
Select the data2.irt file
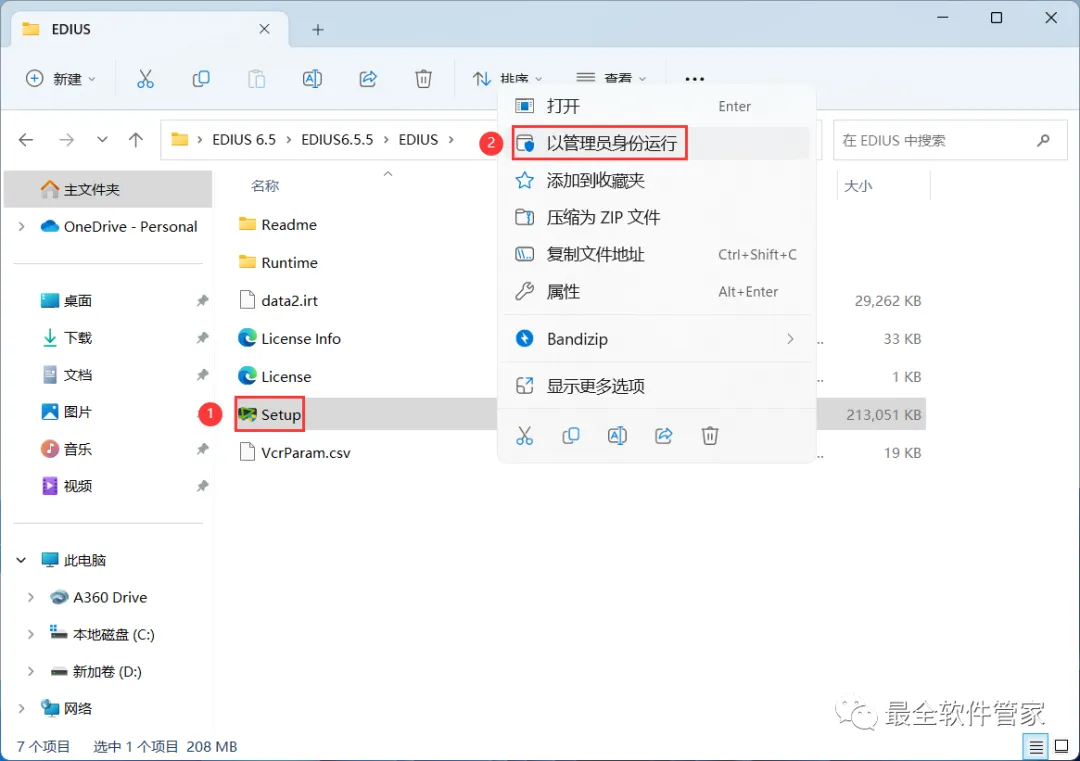click(x=278, y=300)
